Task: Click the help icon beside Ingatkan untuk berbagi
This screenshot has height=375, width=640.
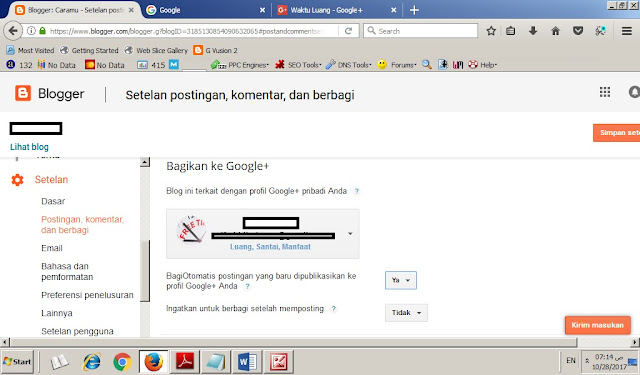Action: tap(333, 309)
